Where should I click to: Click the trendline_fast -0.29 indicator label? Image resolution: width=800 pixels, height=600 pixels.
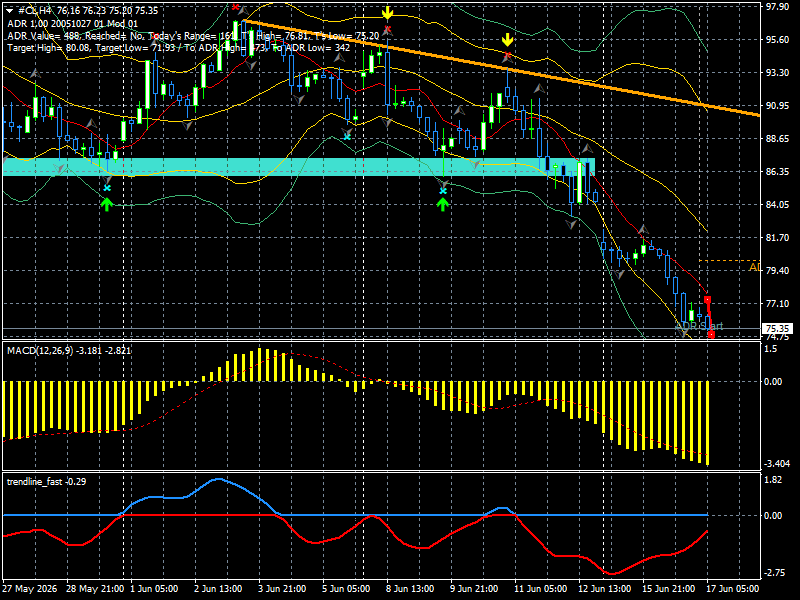(x=46, y=482)
